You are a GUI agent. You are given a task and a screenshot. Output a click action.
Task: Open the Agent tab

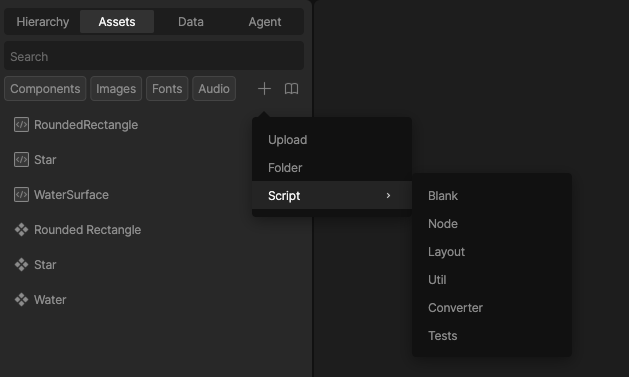click(265, 22)
